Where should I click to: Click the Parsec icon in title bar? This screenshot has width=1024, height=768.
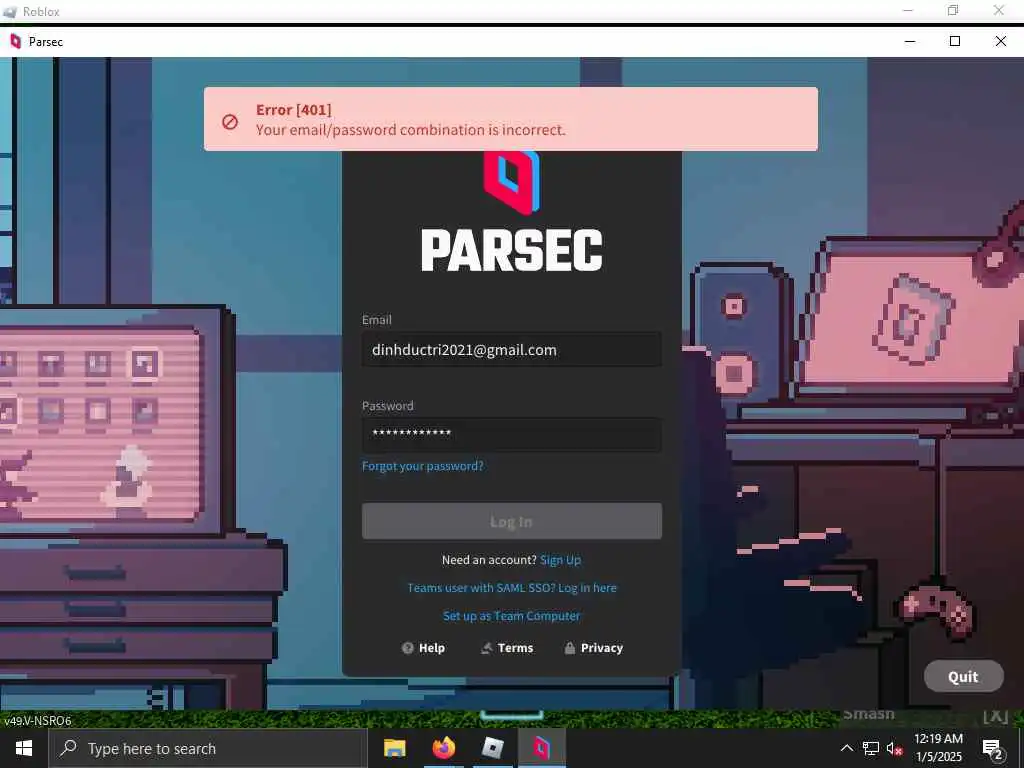[x=16, y=42]
